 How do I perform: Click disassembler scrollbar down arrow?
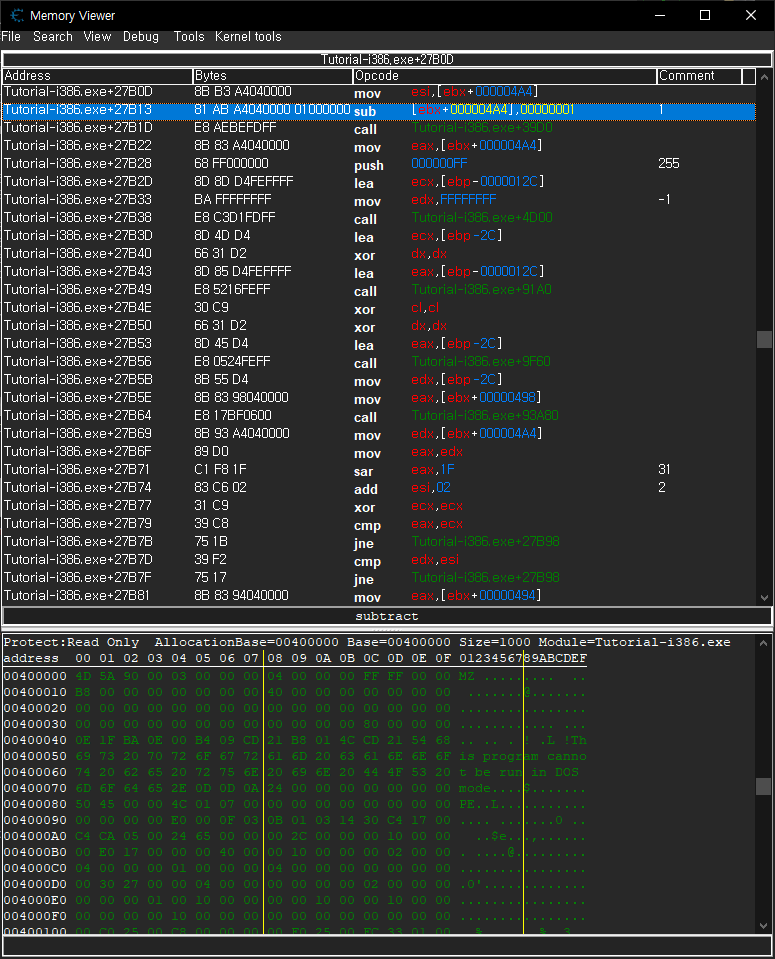(764, 598)
